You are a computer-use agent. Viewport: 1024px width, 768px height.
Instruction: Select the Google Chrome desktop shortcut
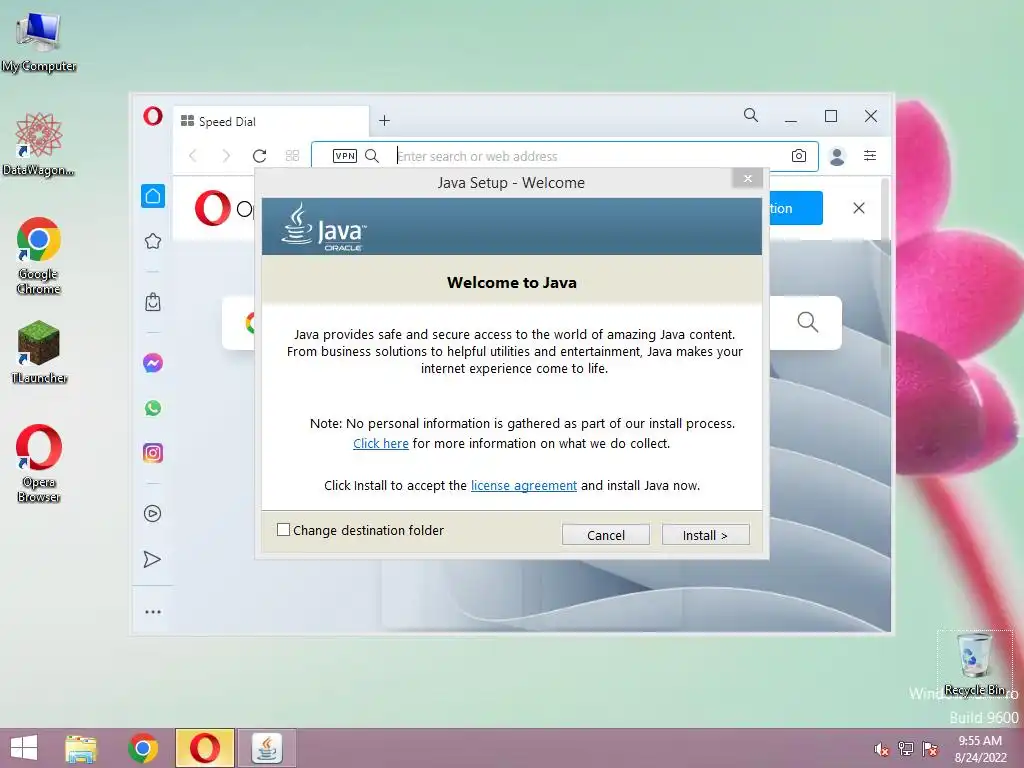39,255
